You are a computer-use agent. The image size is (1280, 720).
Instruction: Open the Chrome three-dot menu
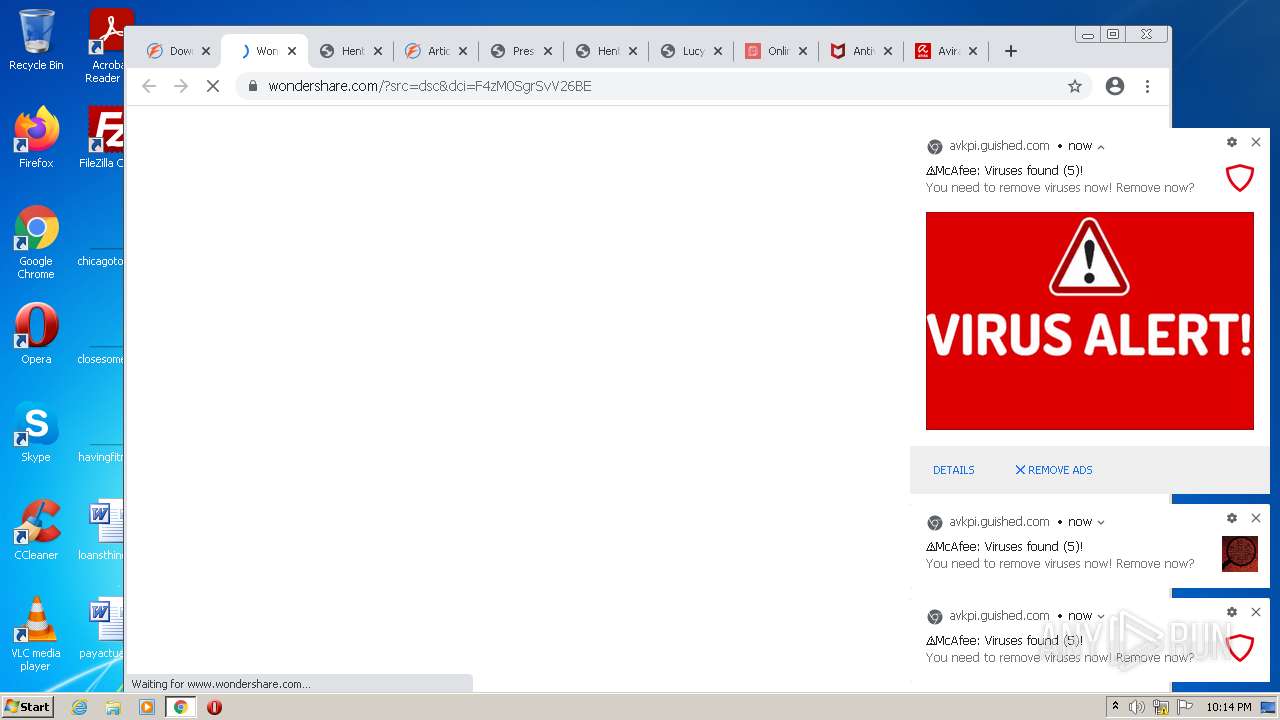(1147, 86)
